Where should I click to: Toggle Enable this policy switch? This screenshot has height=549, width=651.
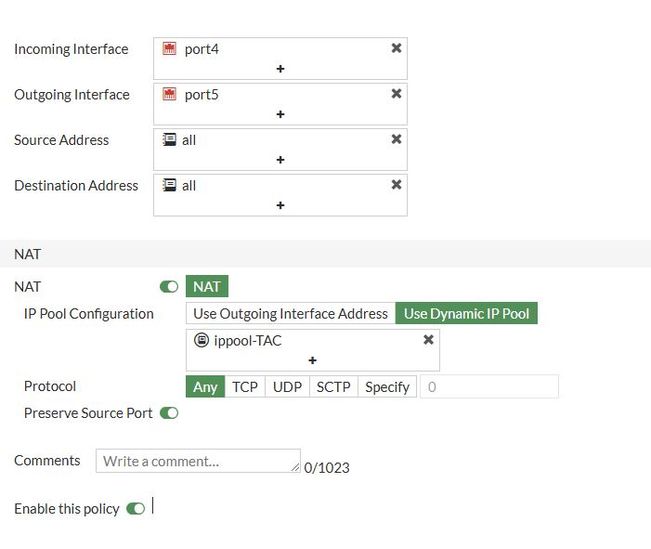pos(136,509)
